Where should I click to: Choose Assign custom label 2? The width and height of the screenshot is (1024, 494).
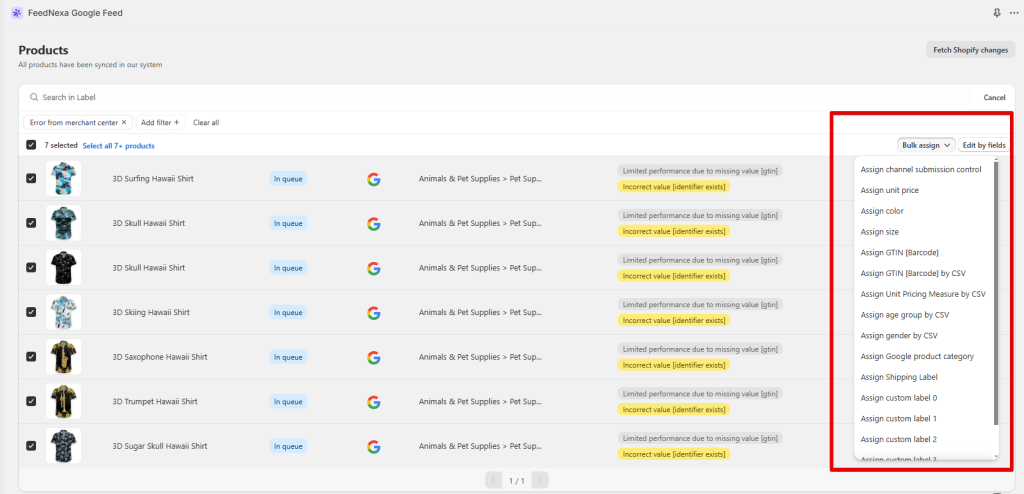[899, 439]
